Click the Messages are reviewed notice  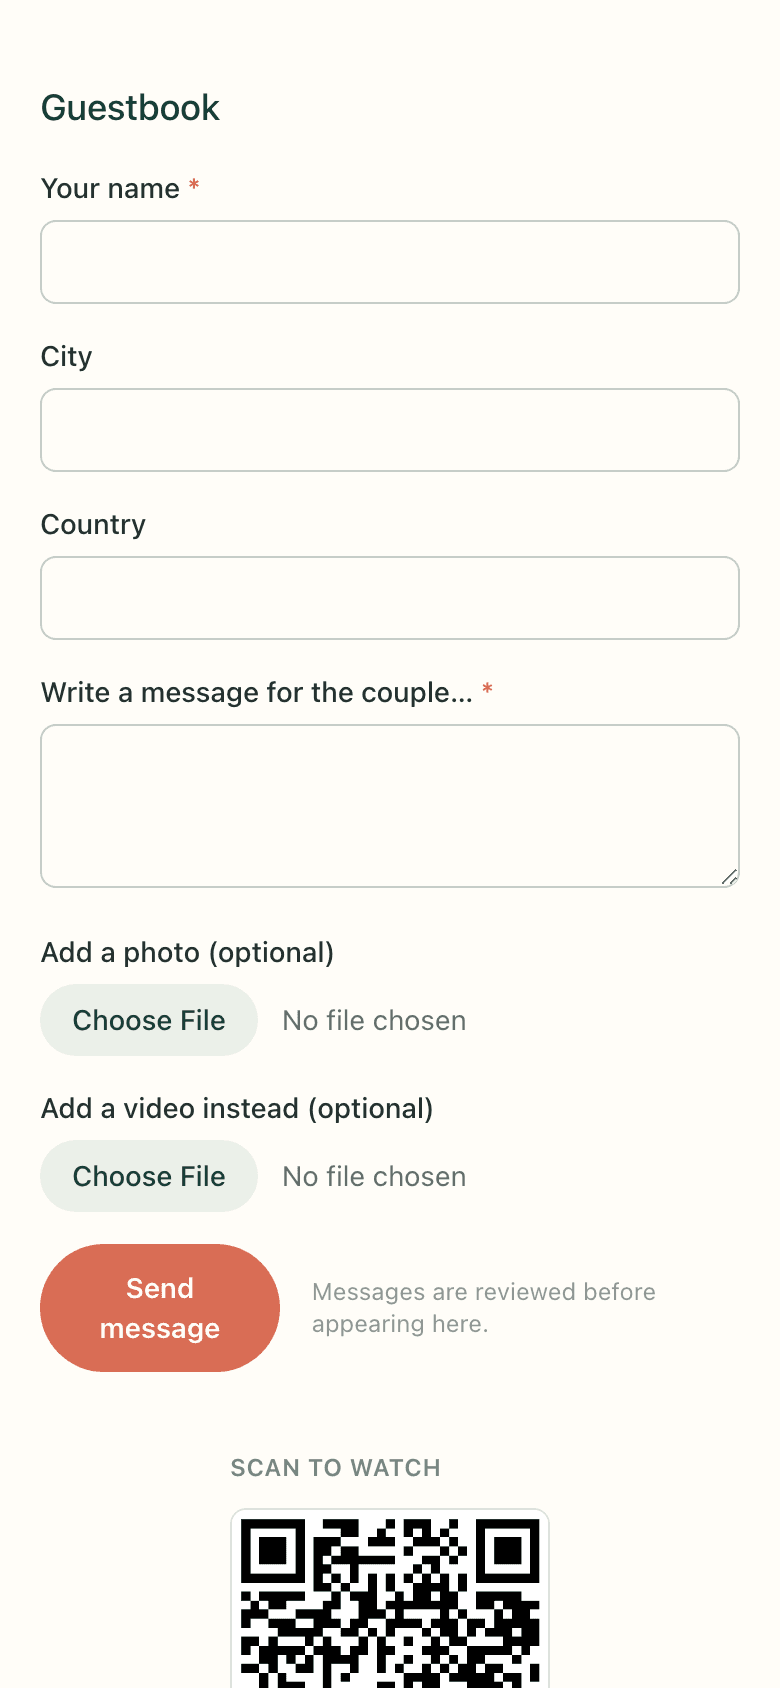click(x=484, y=1308)
